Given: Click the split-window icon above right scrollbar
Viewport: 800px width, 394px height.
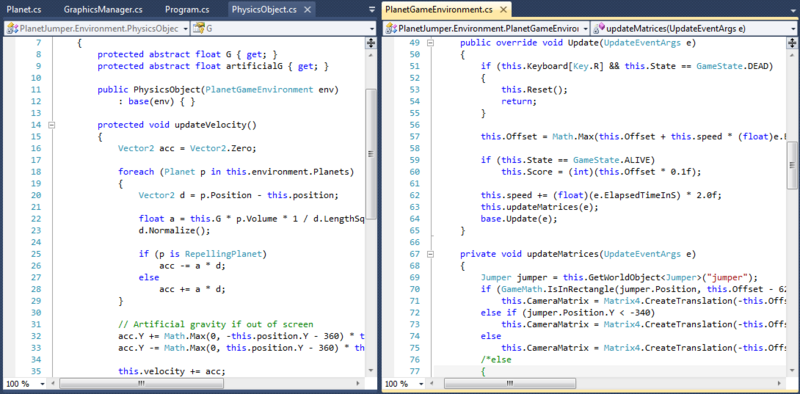Looking at the screenshot, I should click(x=792, y=43).
